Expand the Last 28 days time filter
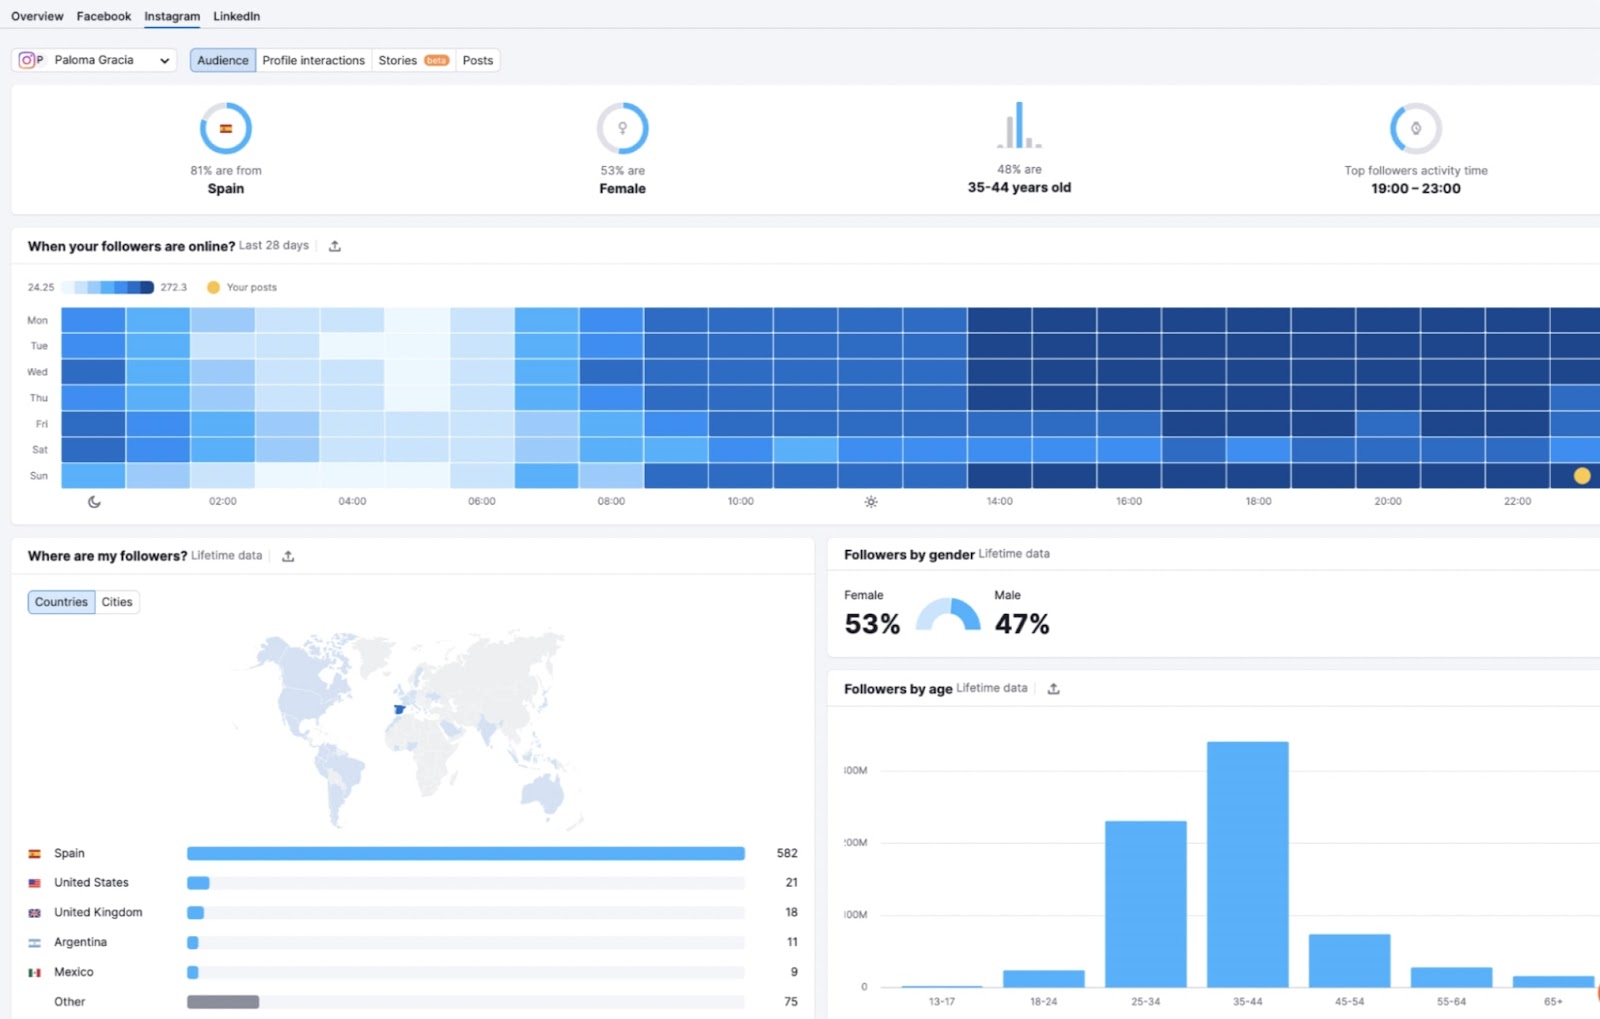The width and height of the screenshot is (1600, 1019). point(274,245)
